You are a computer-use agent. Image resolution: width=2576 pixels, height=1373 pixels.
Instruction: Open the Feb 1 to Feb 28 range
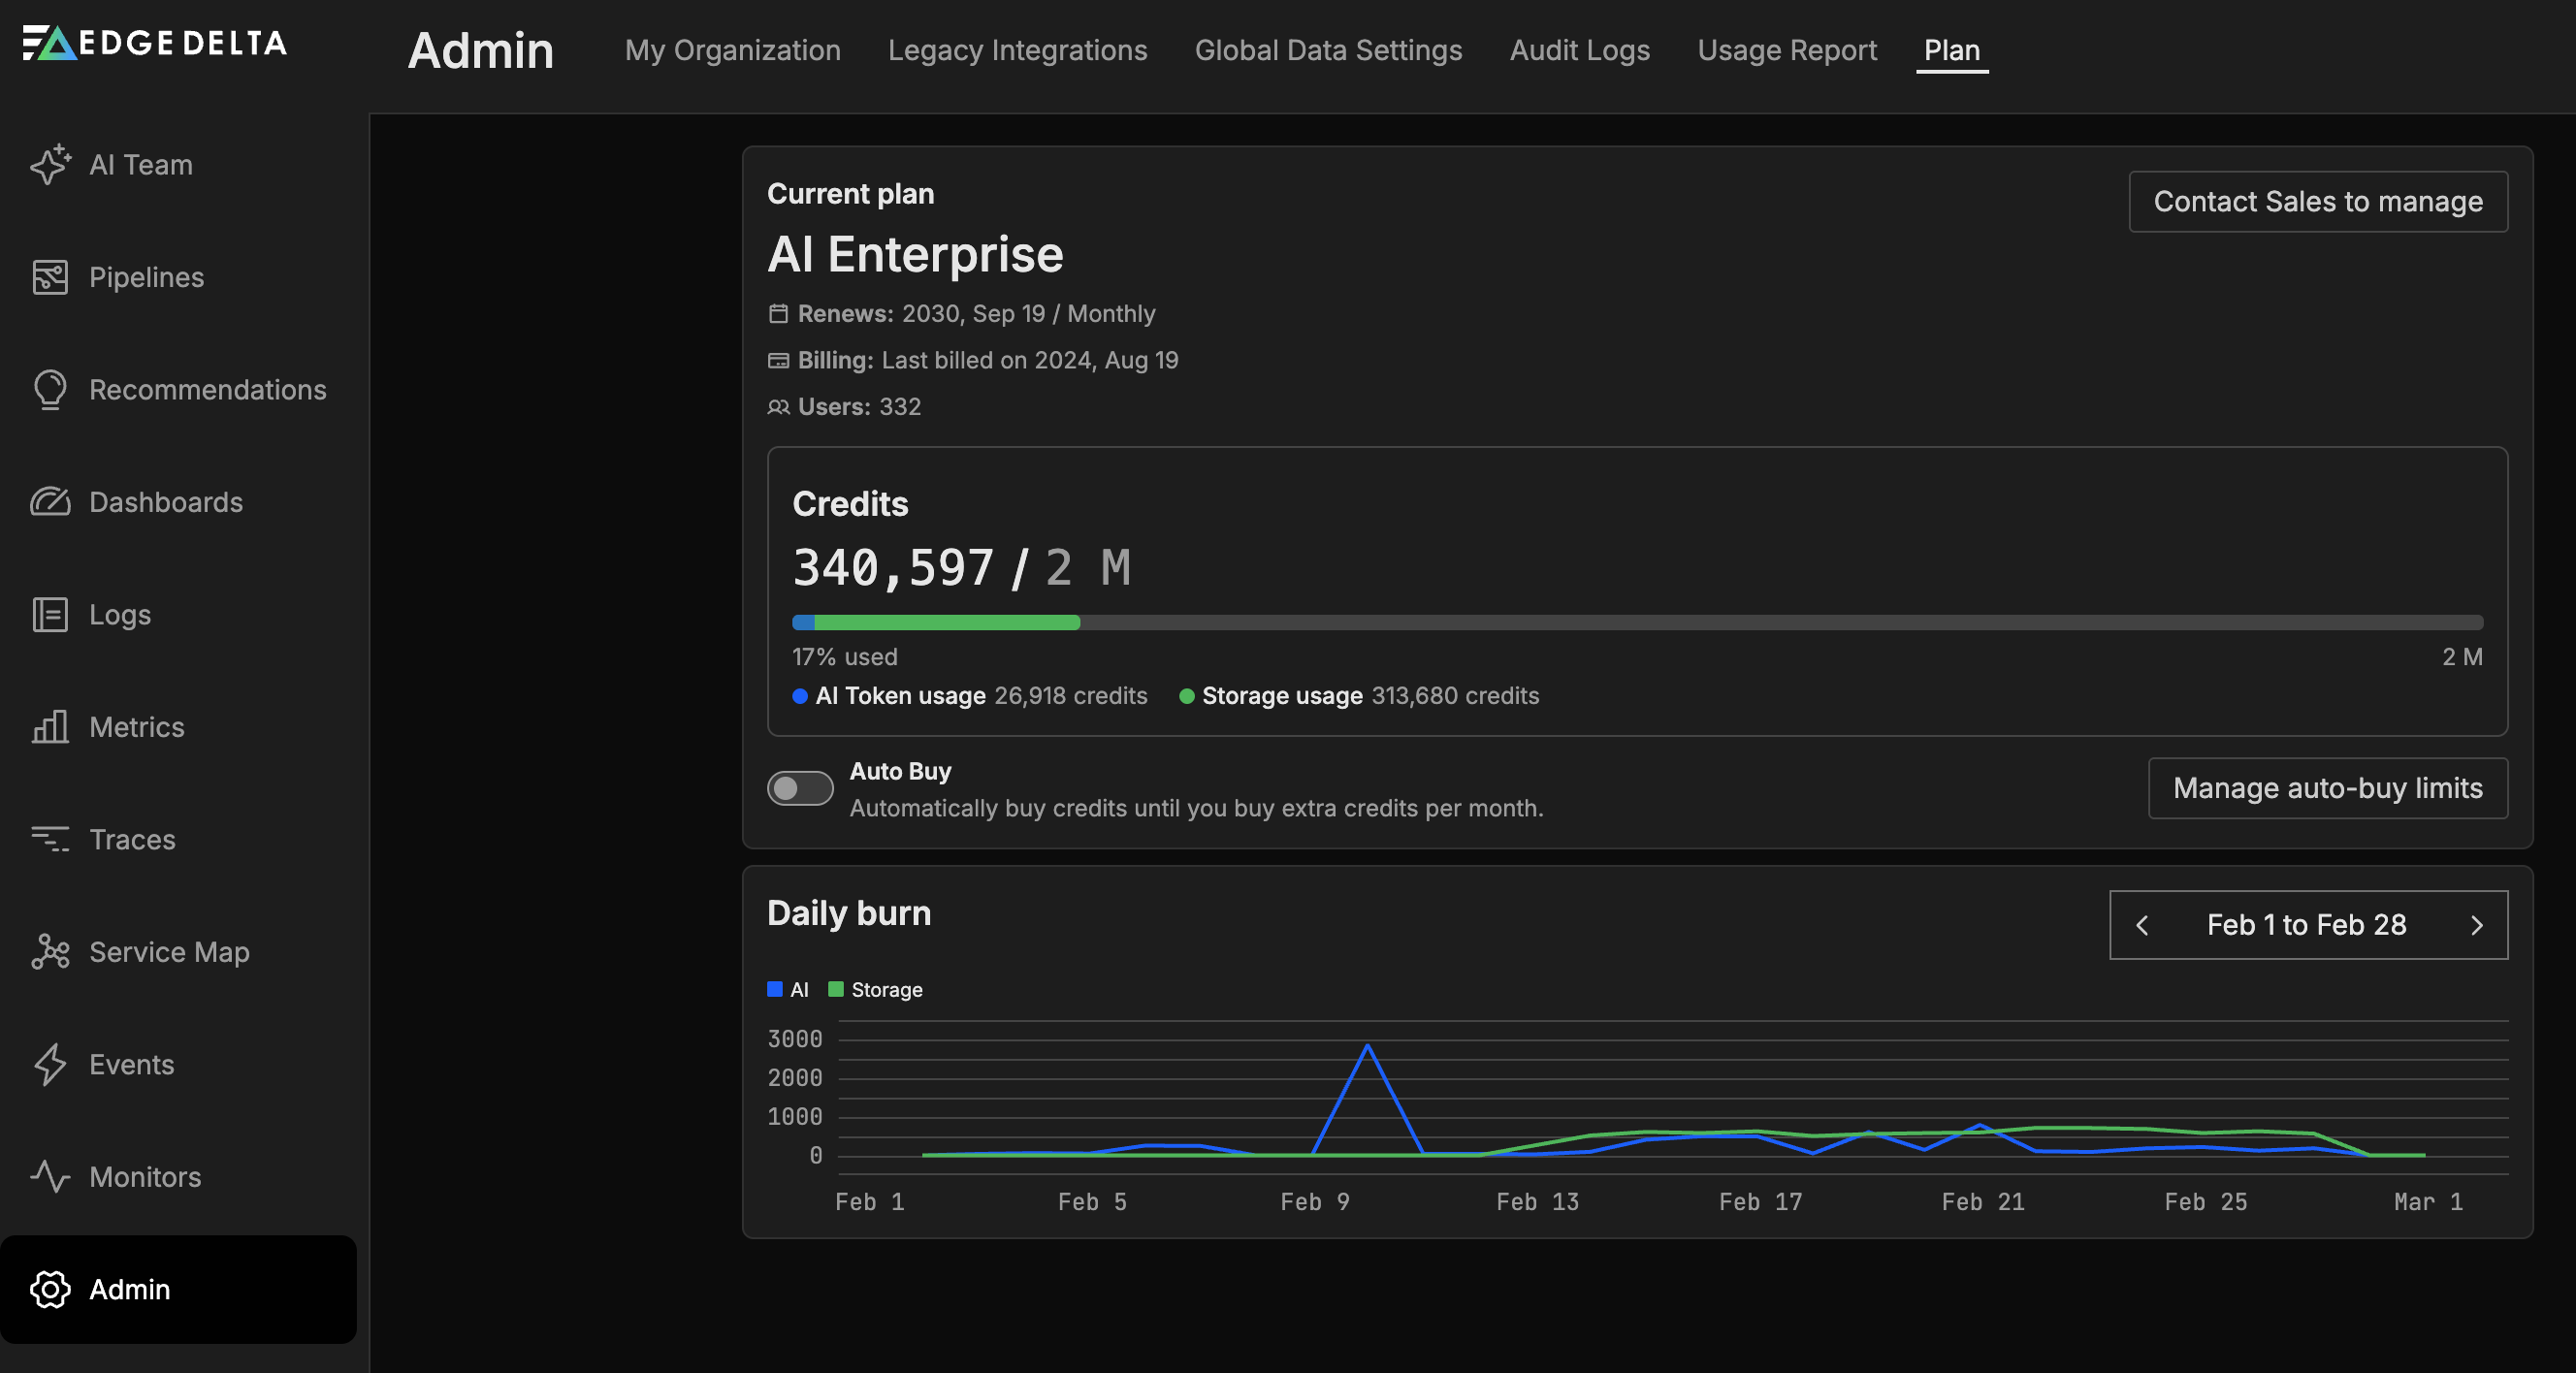[x=2306, y=925]
